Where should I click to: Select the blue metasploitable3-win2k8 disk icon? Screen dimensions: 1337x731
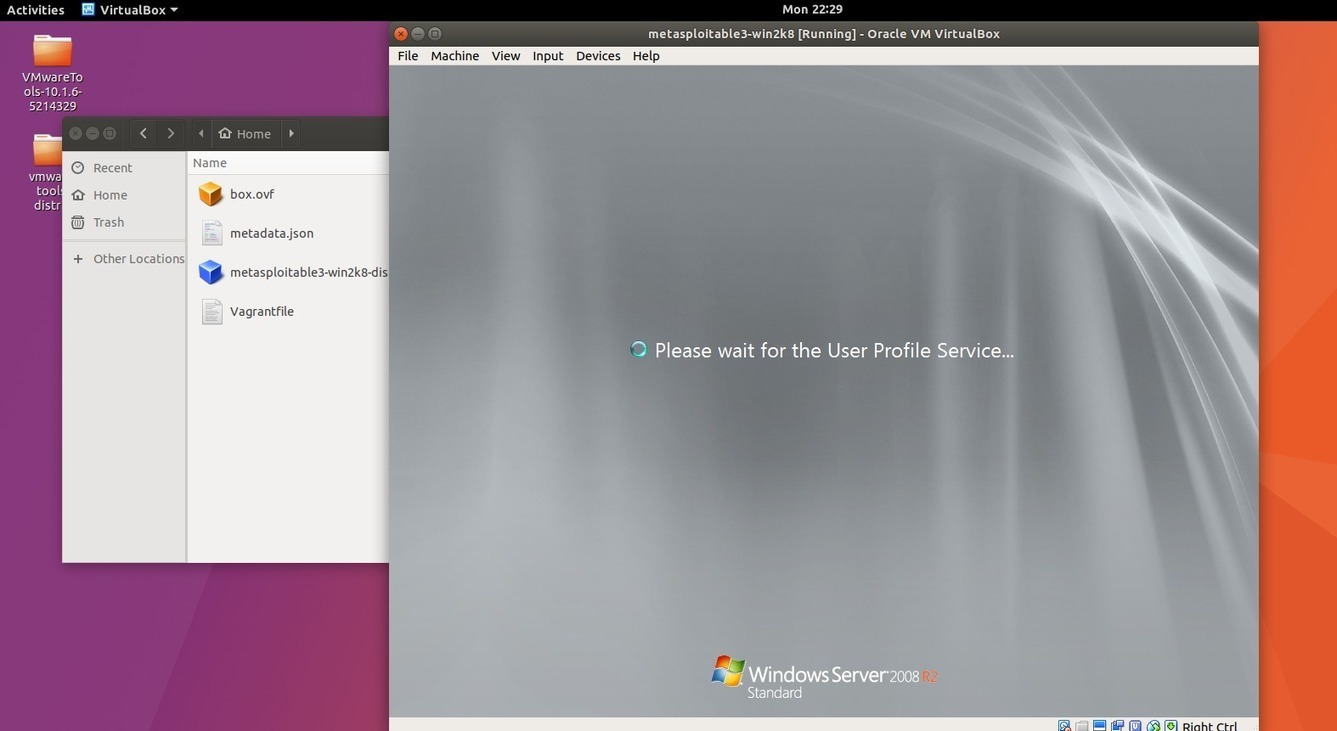[210, 272]
